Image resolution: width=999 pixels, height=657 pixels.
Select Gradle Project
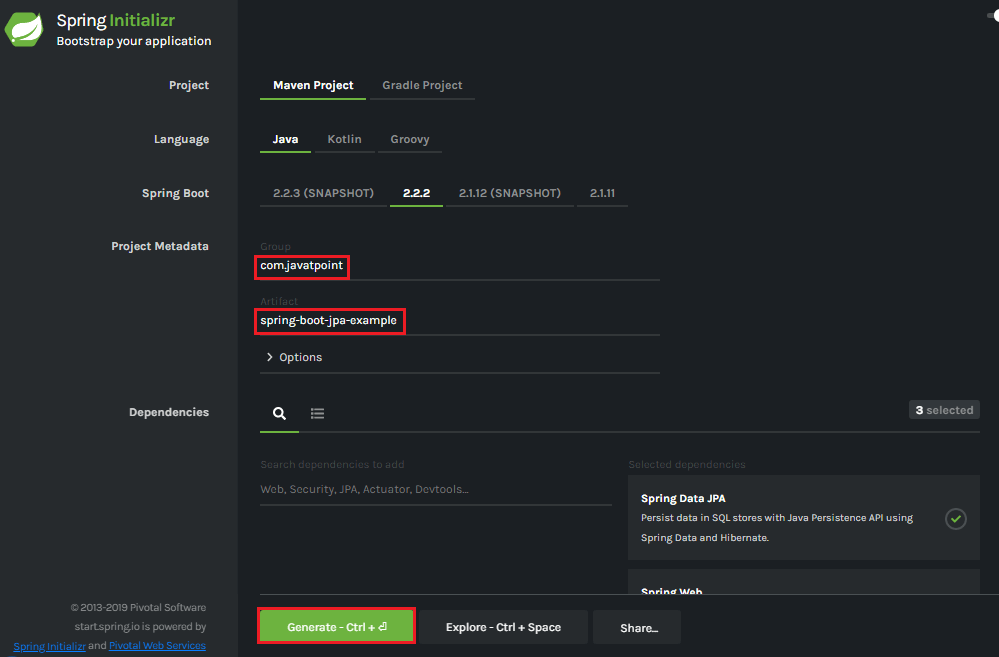point(422,85)
